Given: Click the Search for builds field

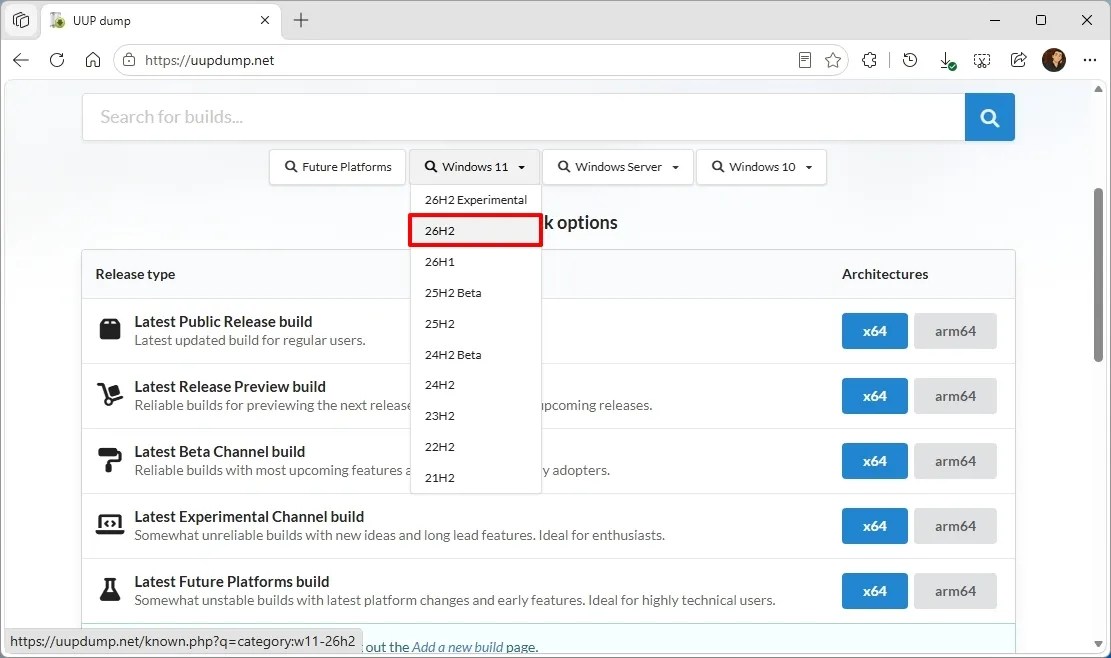Looking at the screenshot, I should point(524,117).
